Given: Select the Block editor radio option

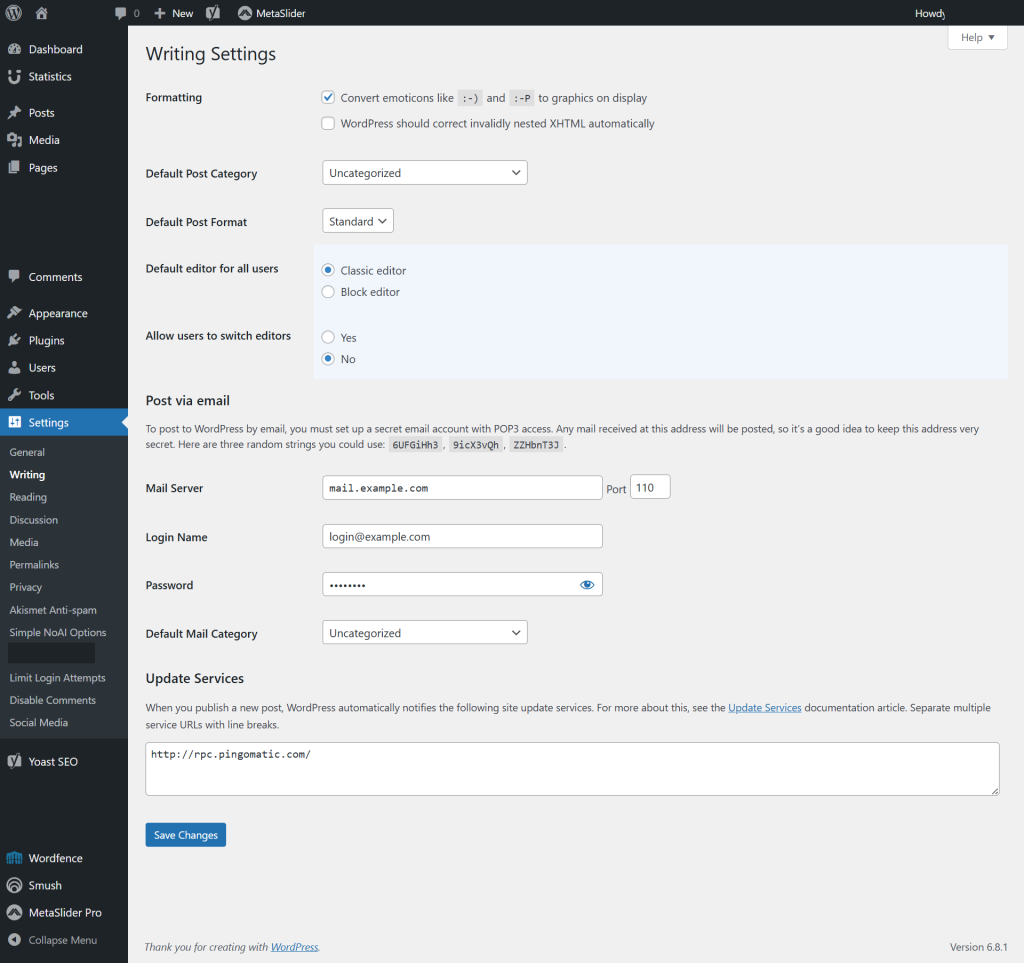Looking at the screenshot, I should (328, 292).
